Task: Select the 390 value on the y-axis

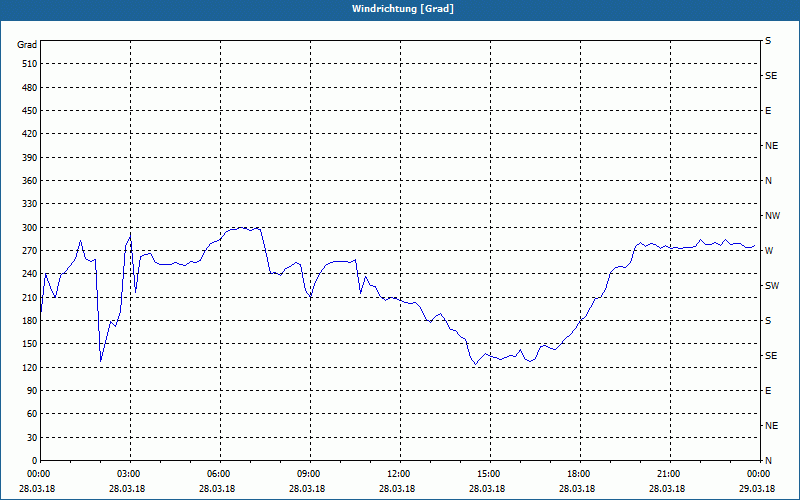Action: 30,158
